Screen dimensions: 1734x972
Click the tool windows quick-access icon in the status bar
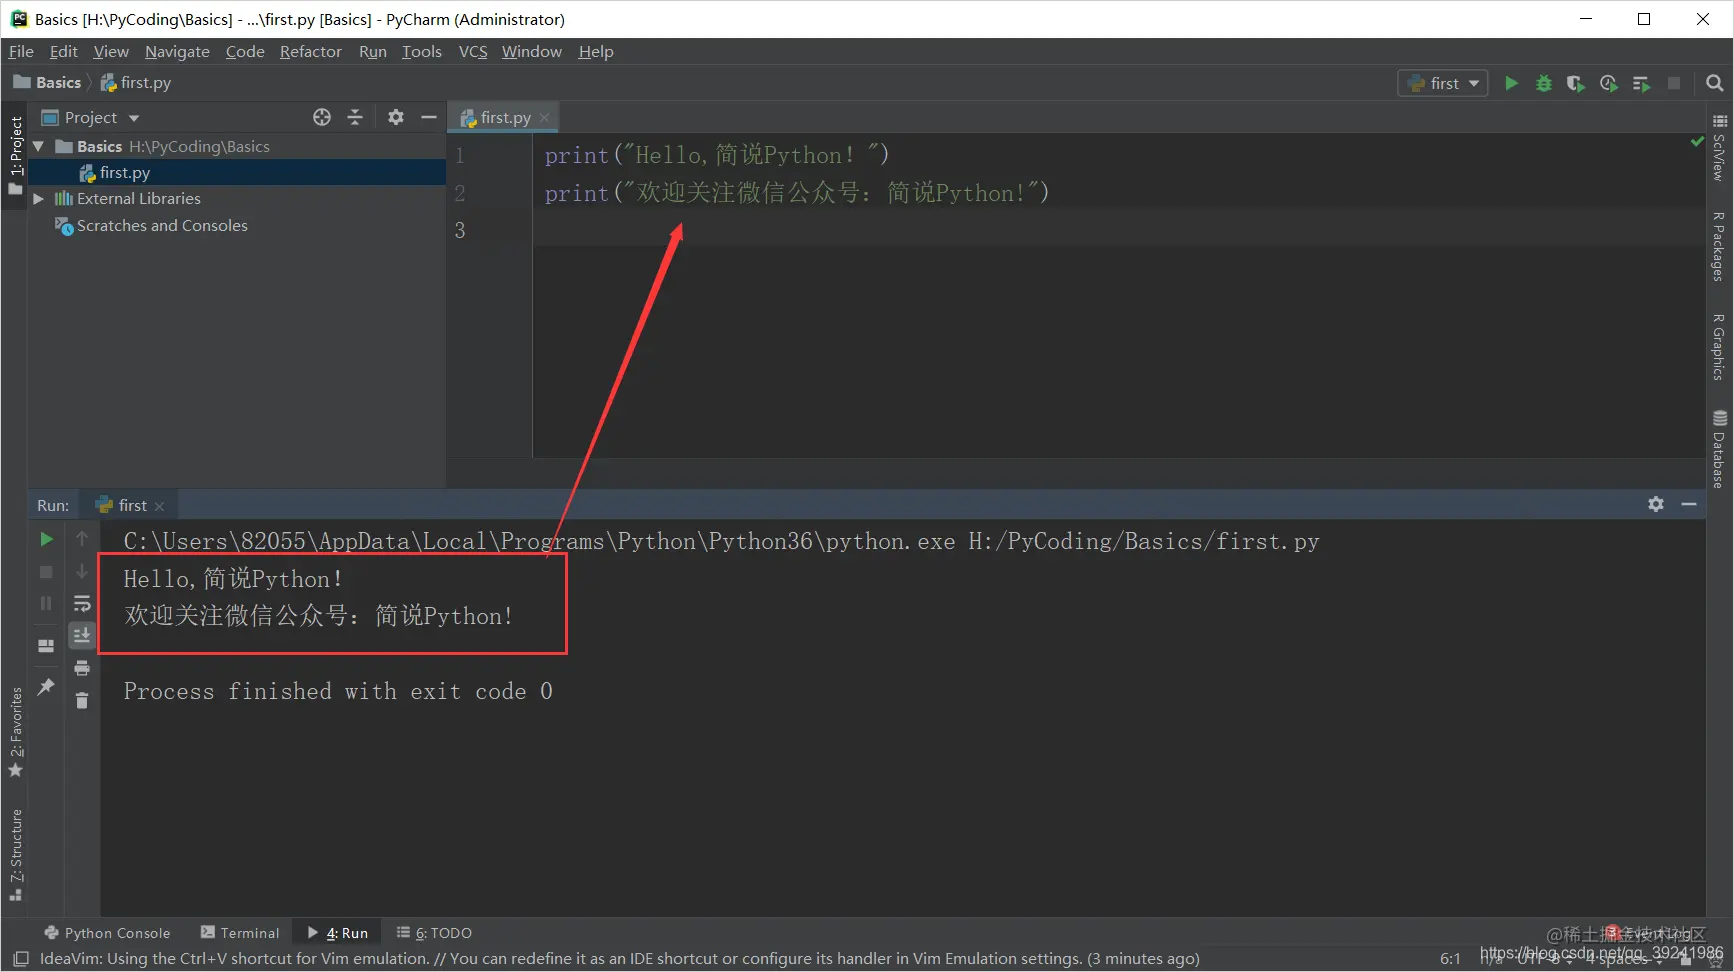(20, 959)
